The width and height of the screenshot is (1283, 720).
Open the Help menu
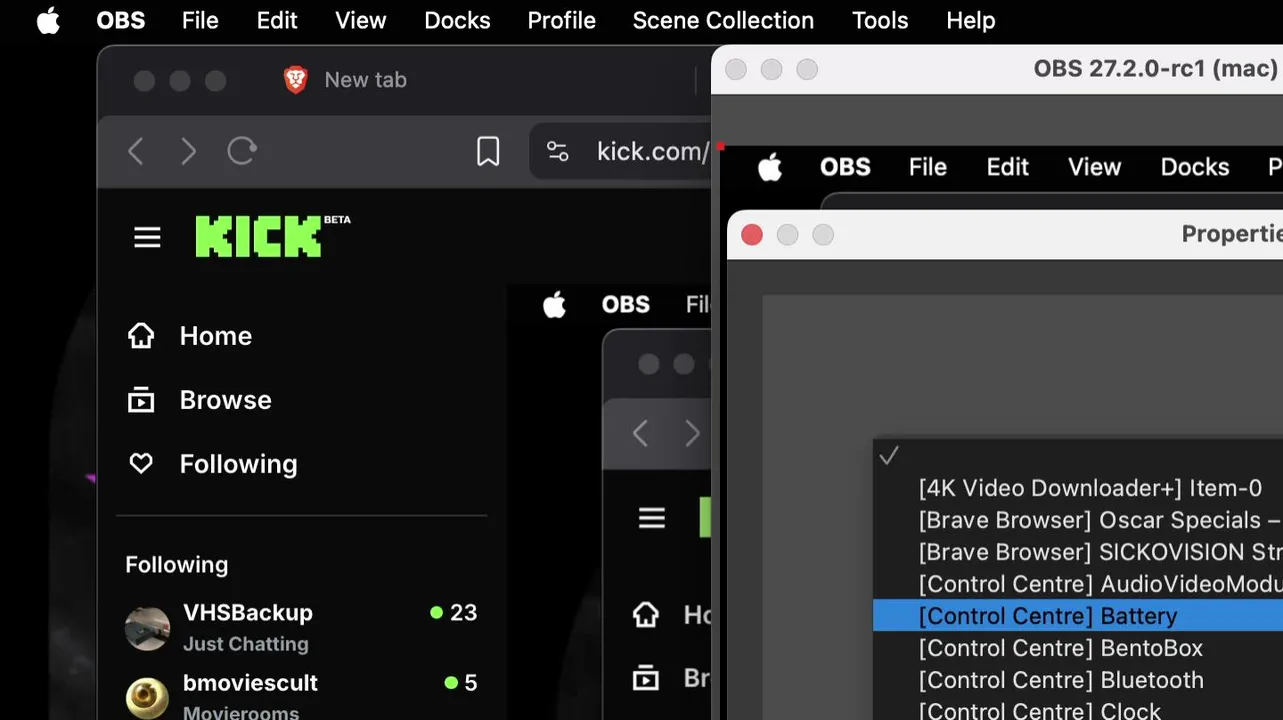pos(971,20)
